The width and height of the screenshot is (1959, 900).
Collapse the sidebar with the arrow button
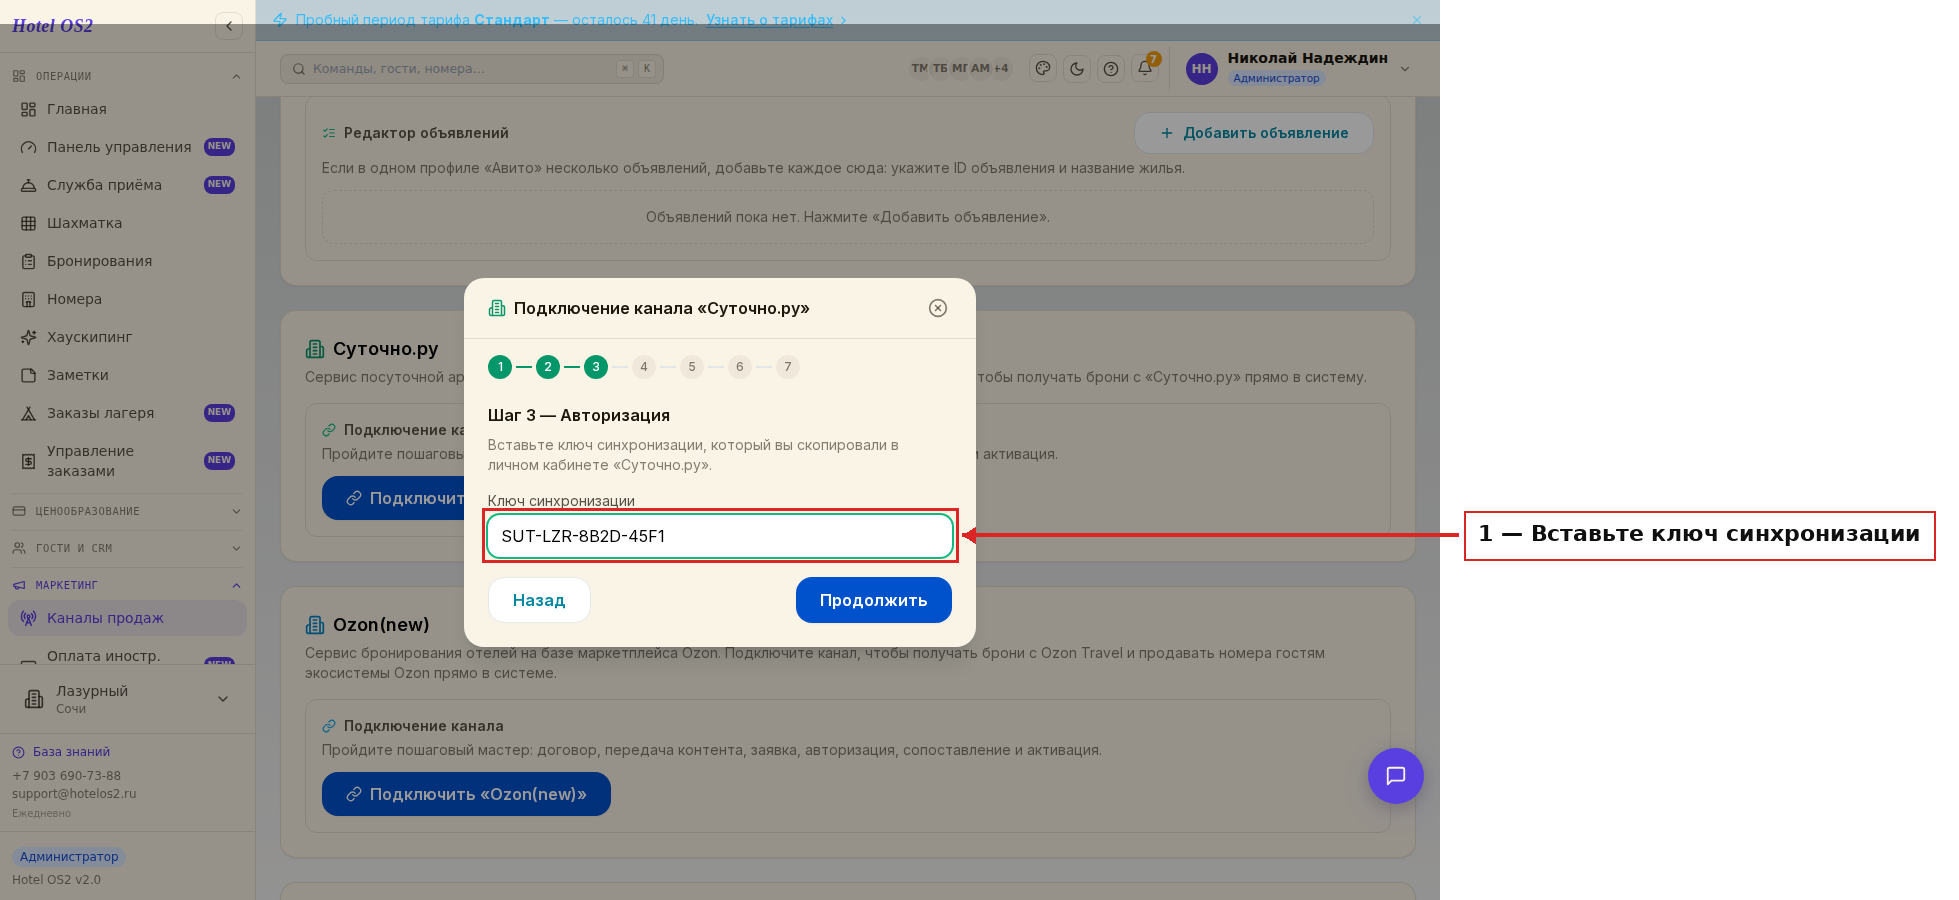click(229, 26)
